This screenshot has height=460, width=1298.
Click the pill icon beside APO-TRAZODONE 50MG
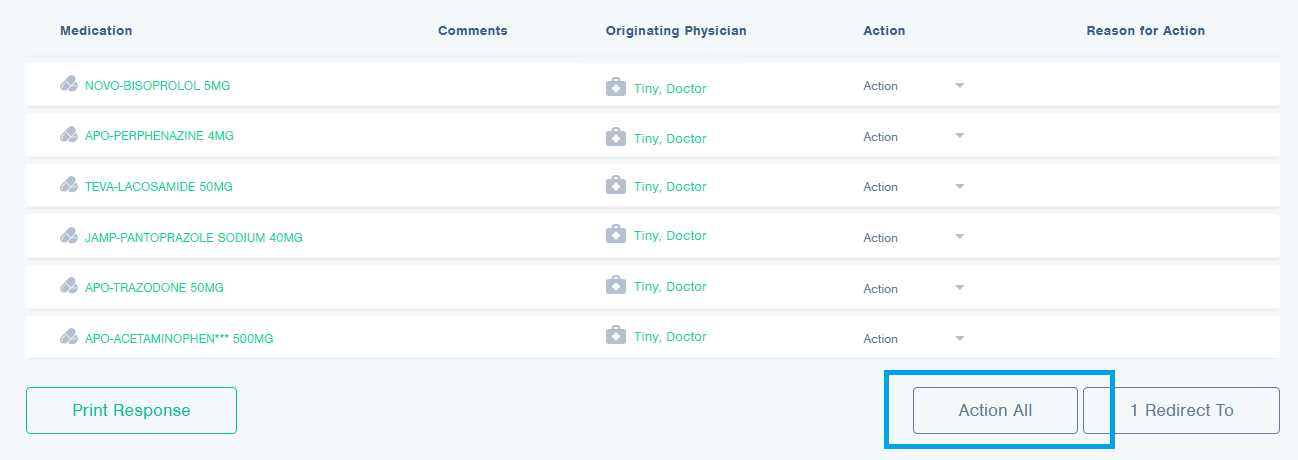tap(69, 287)
